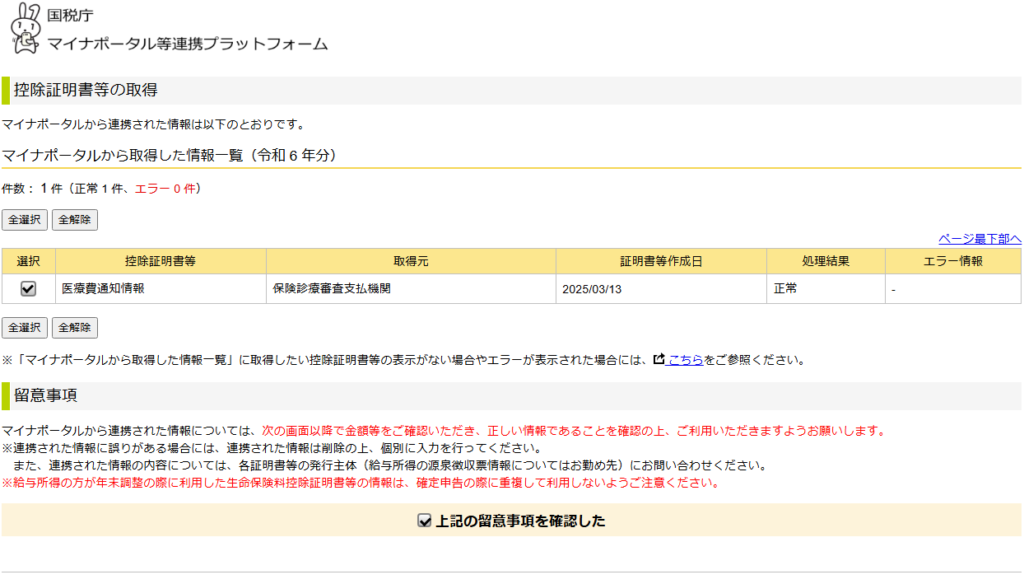Check the 上記の留意事項を確認した checkbox
Screen dimensions: 1024x584
pyautogui.click(x=424, y=521)
